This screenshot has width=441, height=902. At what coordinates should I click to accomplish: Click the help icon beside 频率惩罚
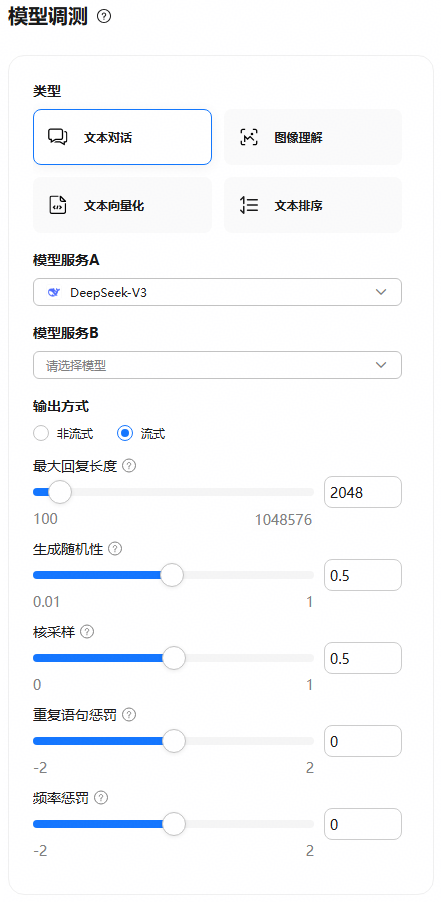pyautogui.click(x=101, y=797)
